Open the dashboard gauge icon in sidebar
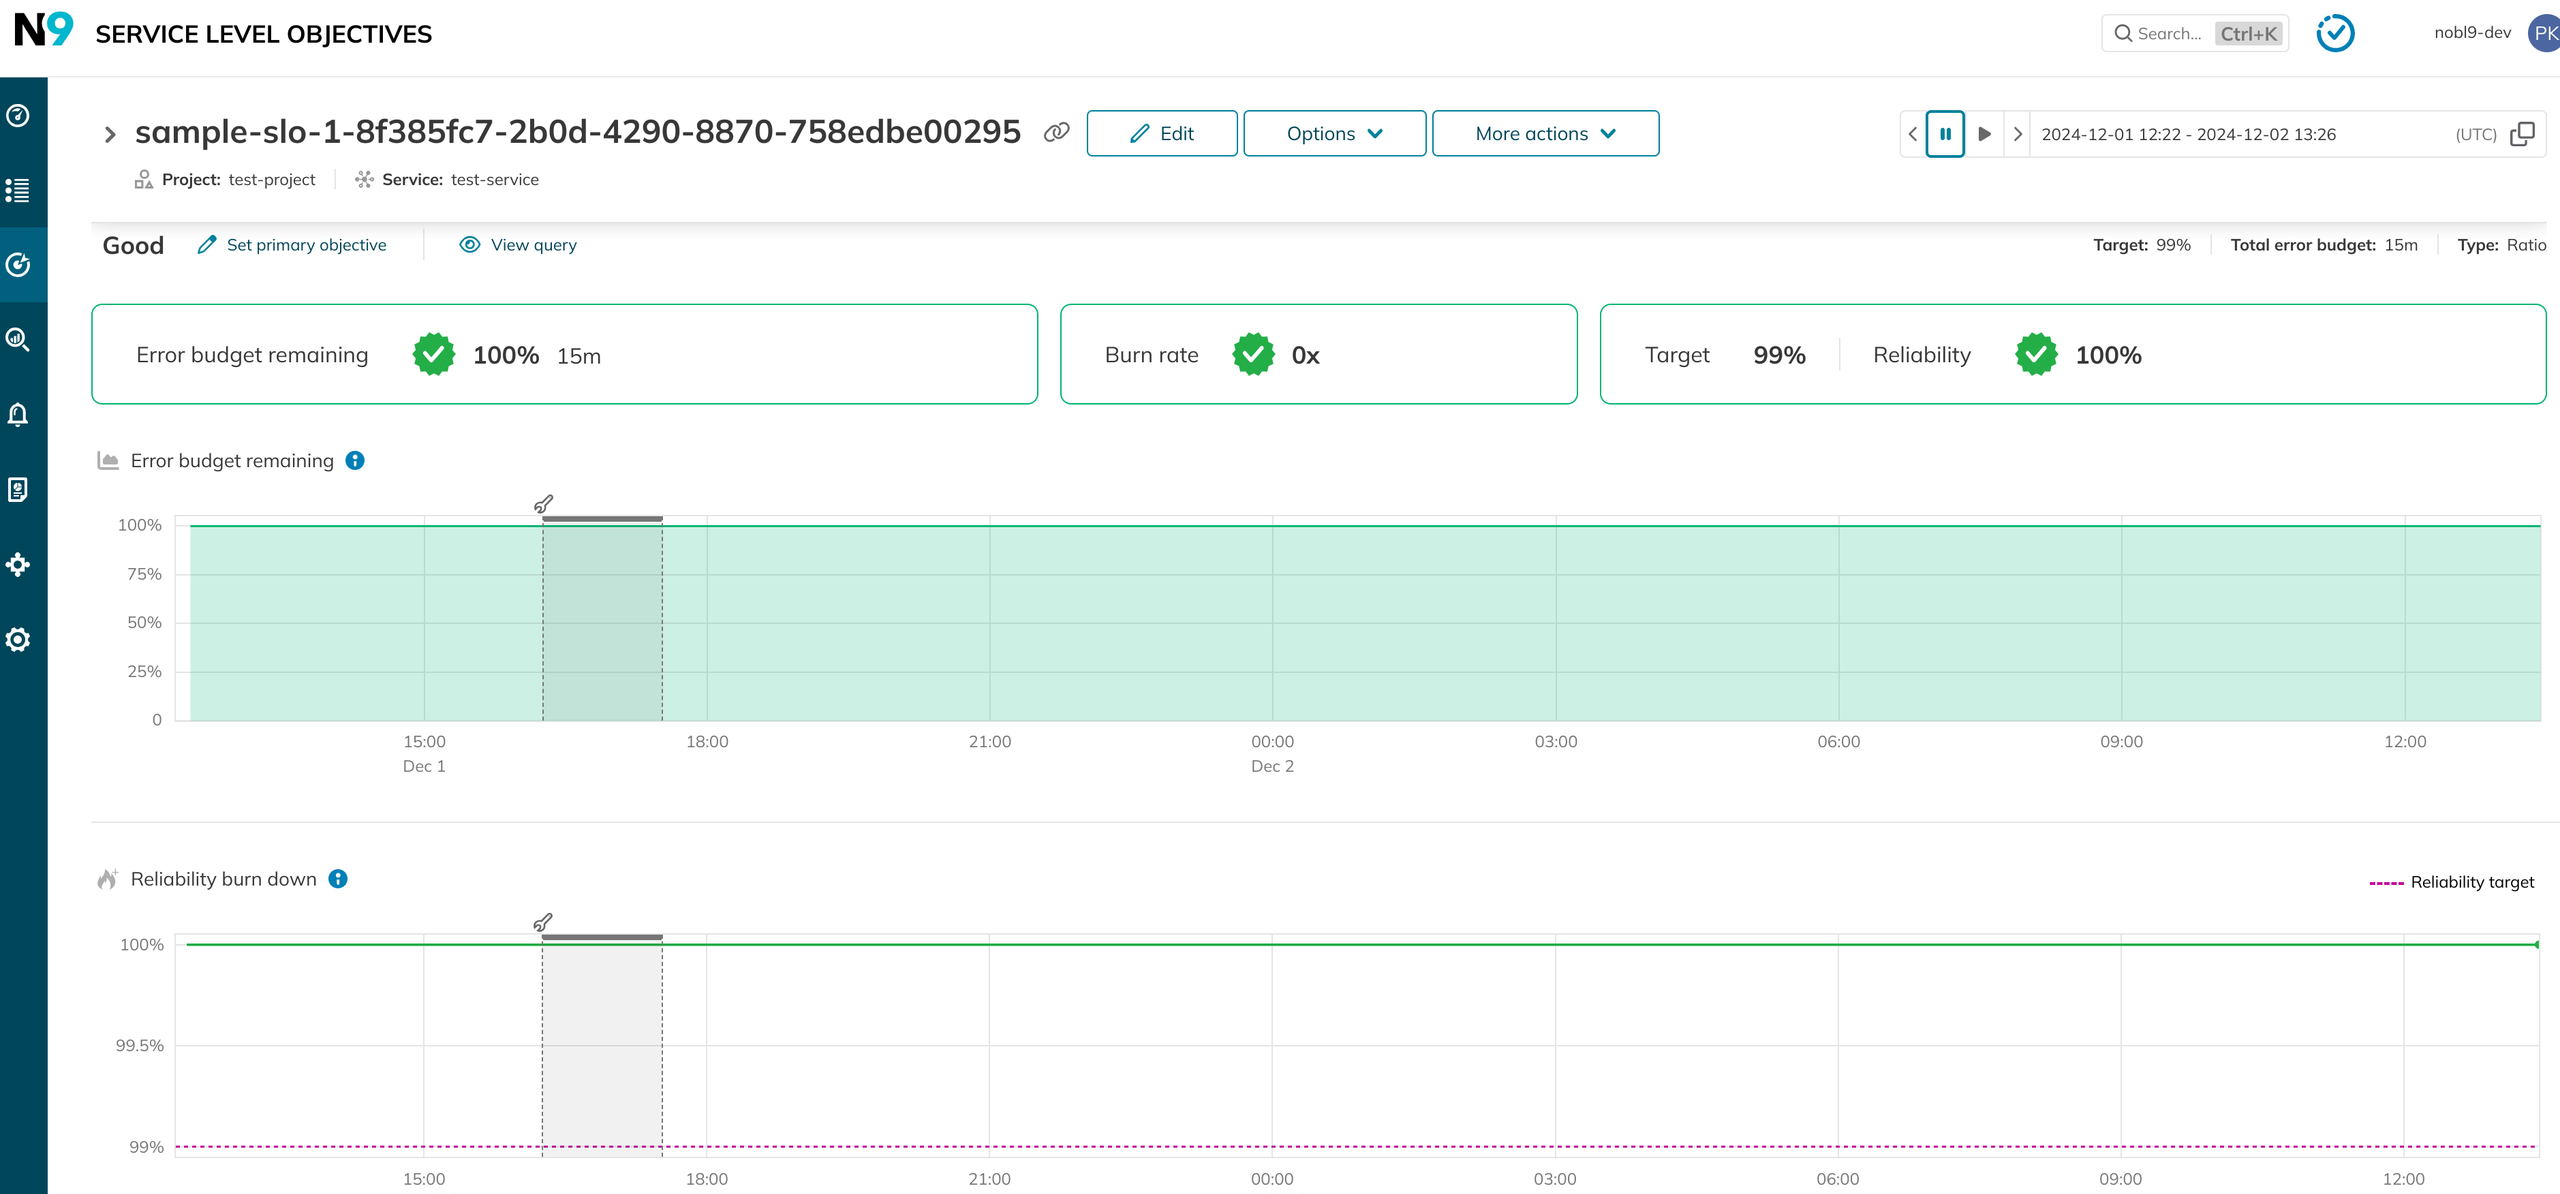Viewport: 2560px width, 1194px height. point(18,115)
